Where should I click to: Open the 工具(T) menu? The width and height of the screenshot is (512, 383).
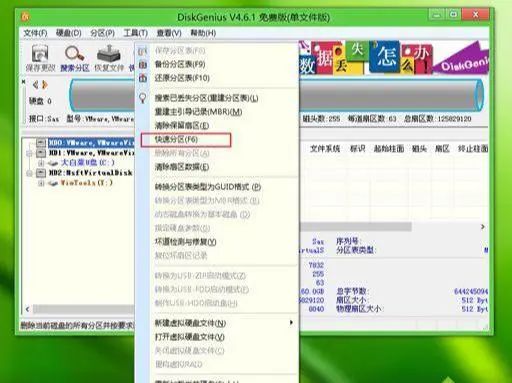(135, 33)
